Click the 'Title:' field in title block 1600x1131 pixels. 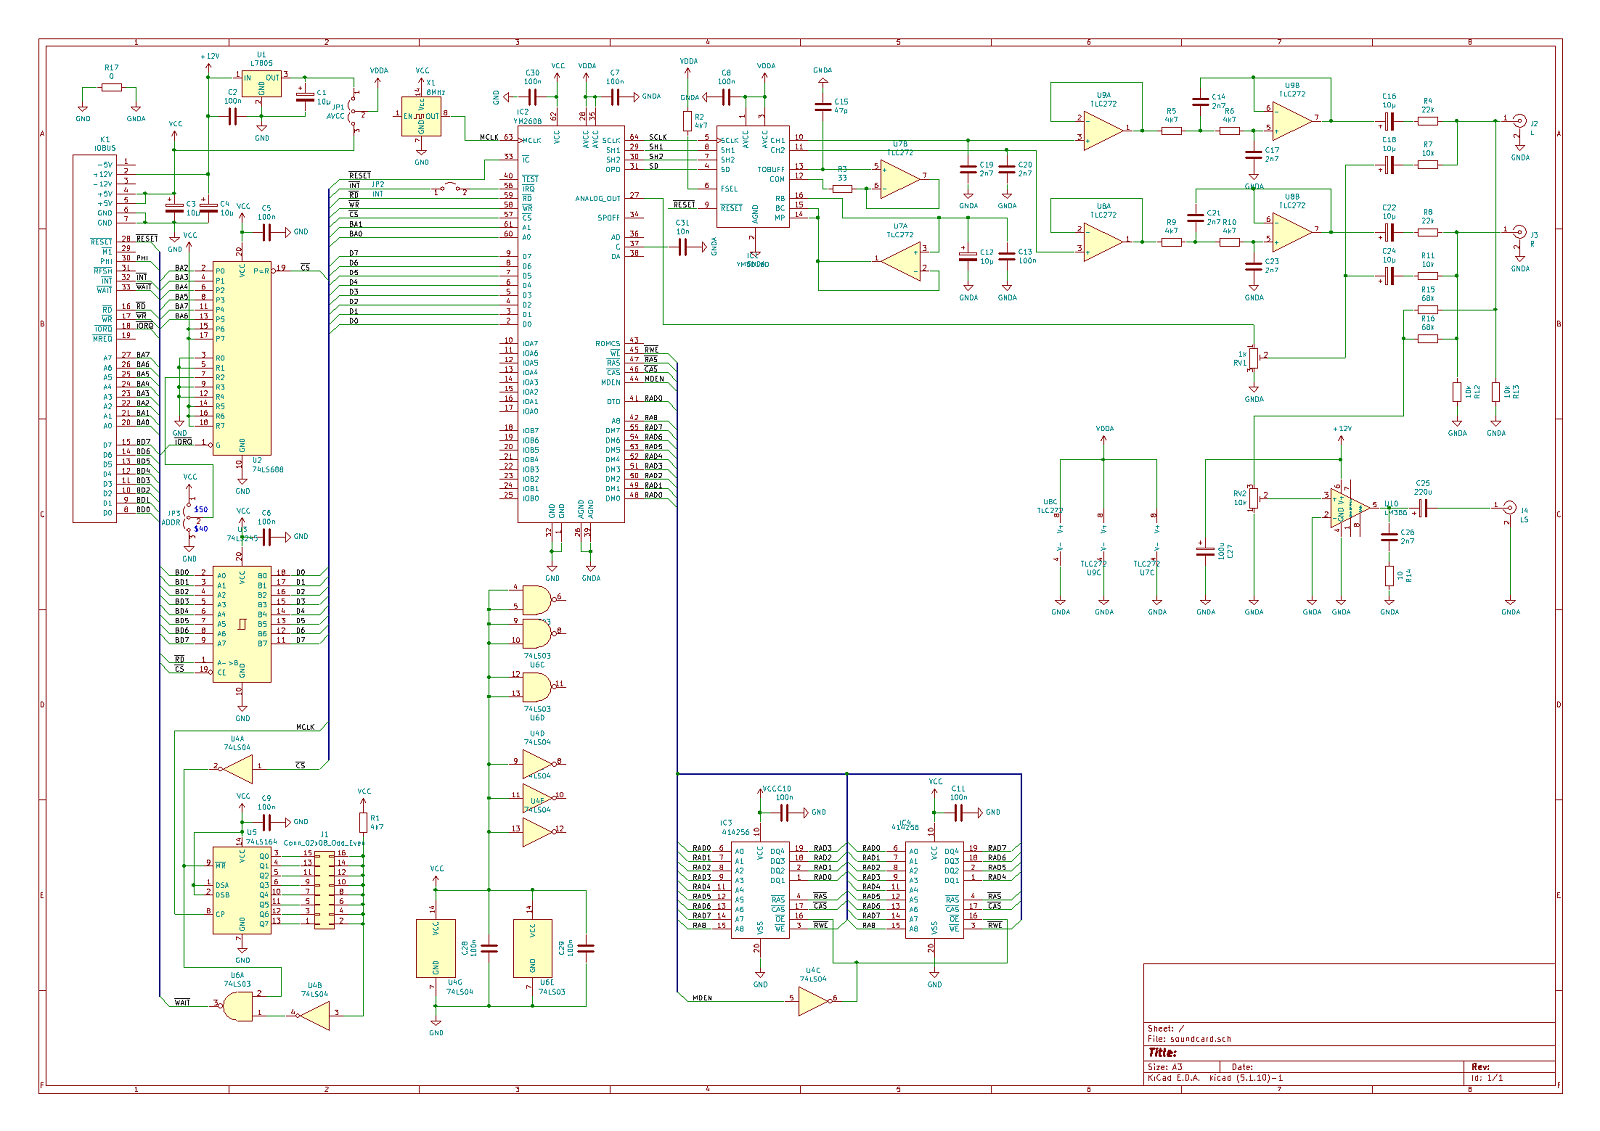click(1162, 1053)
